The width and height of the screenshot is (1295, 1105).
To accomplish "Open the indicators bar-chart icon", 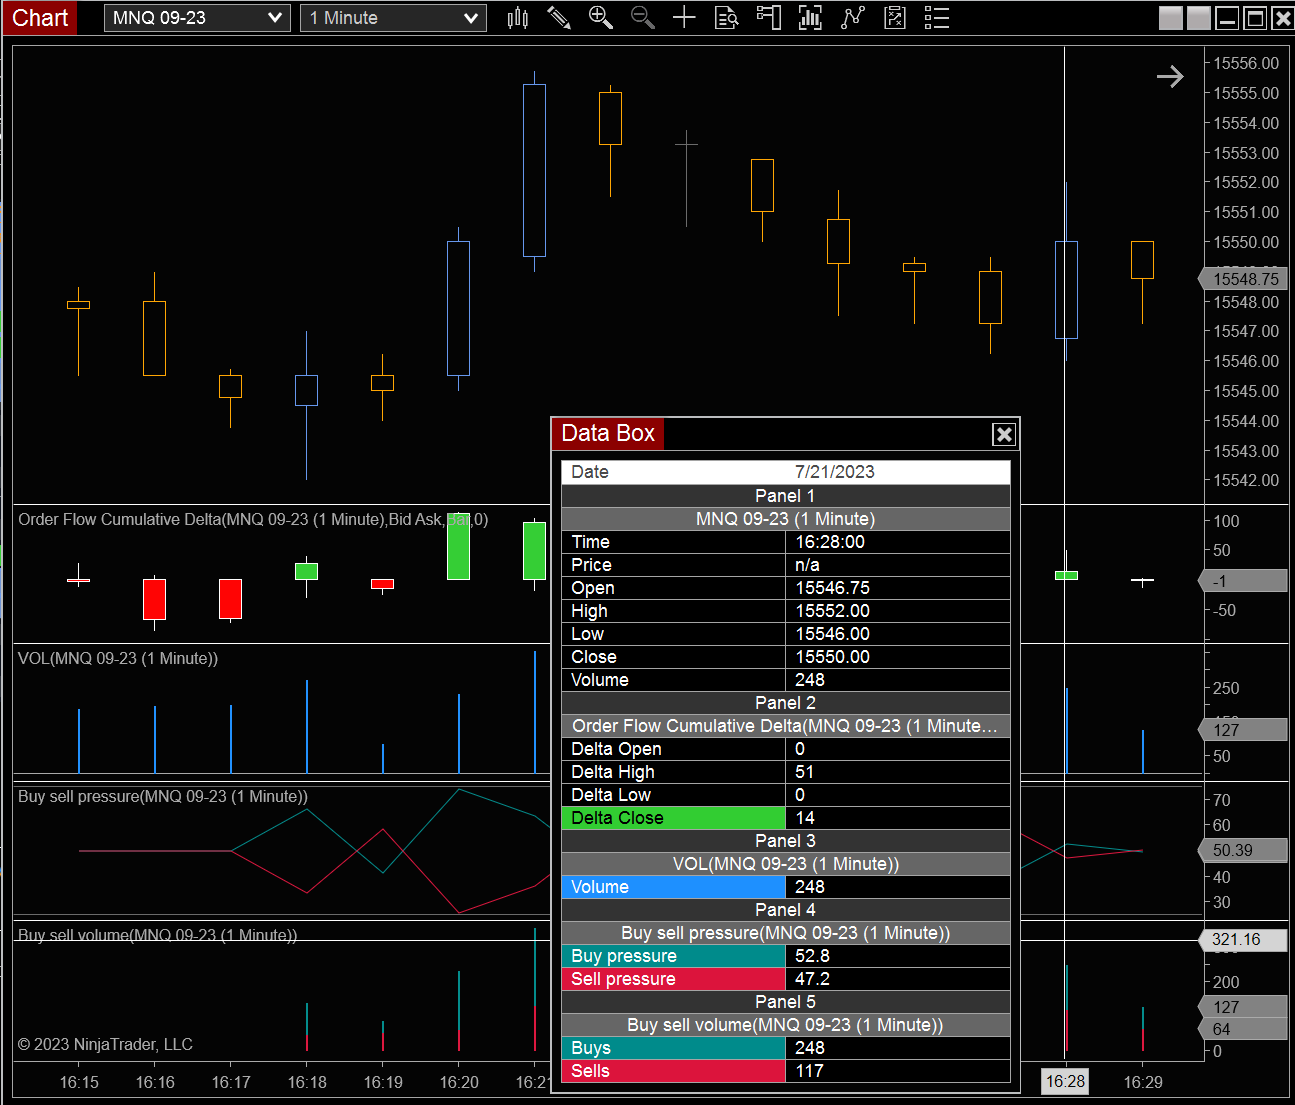I will click(810, 17).
